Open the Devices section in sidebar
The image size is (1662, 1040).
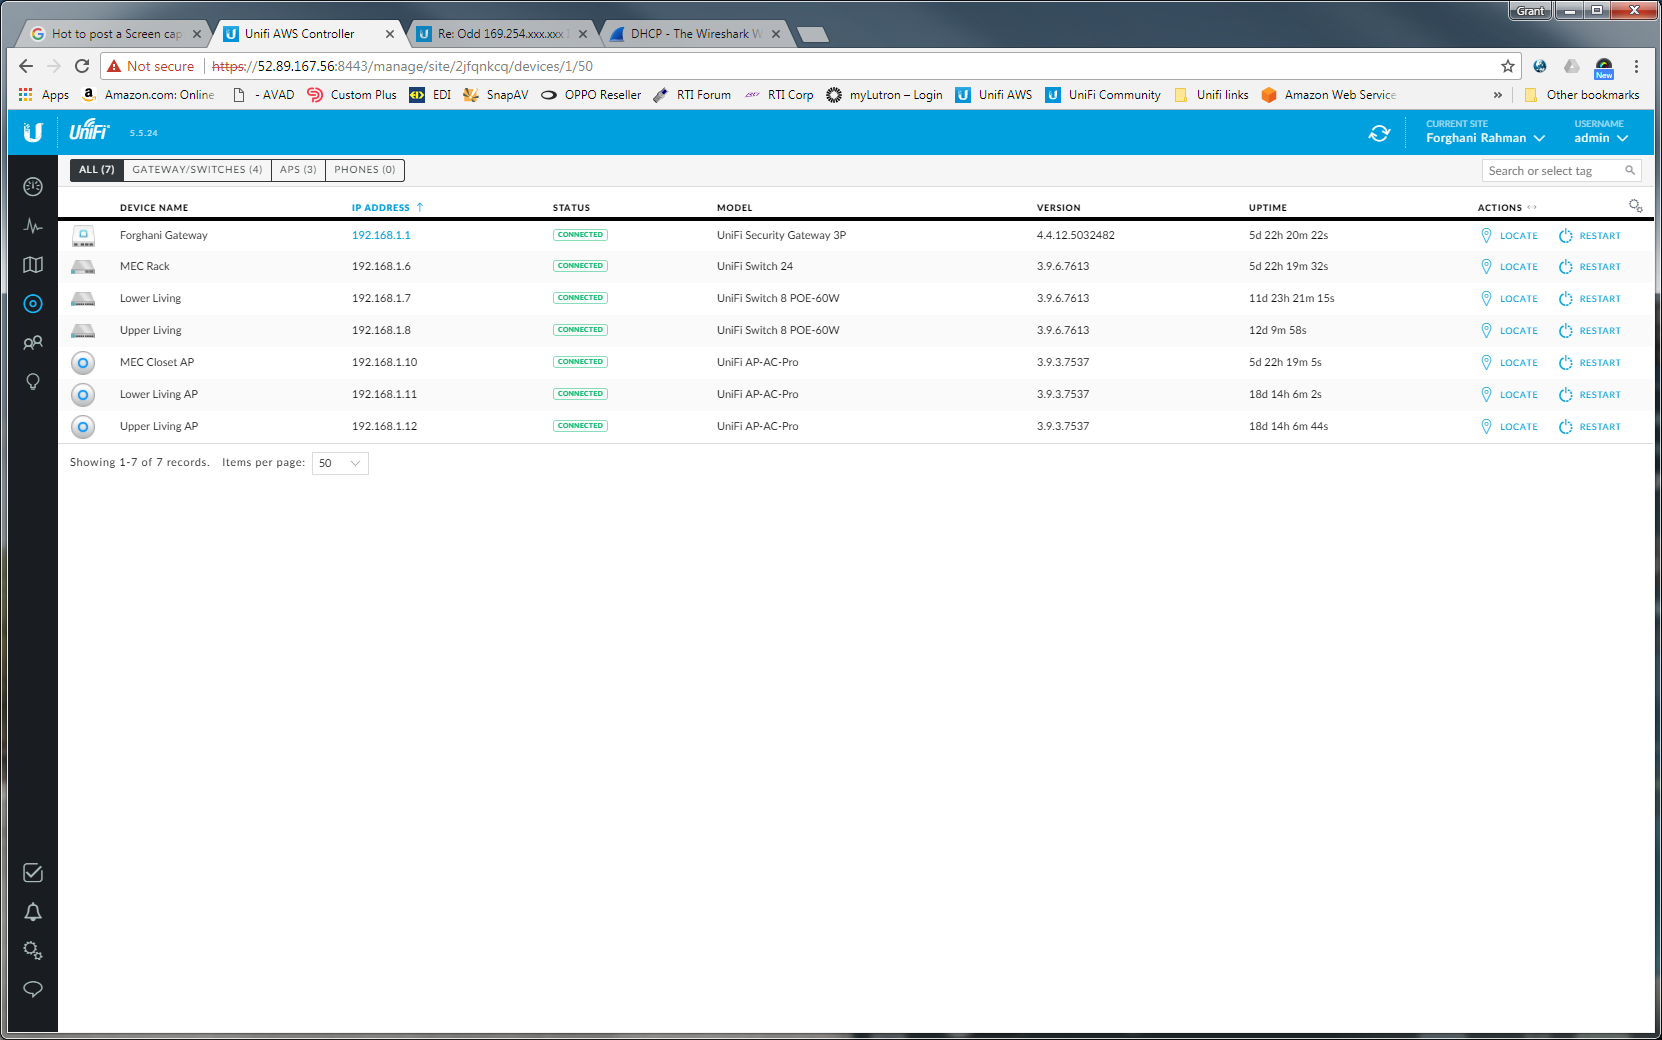pyautogui.click(x=33, y=304)
